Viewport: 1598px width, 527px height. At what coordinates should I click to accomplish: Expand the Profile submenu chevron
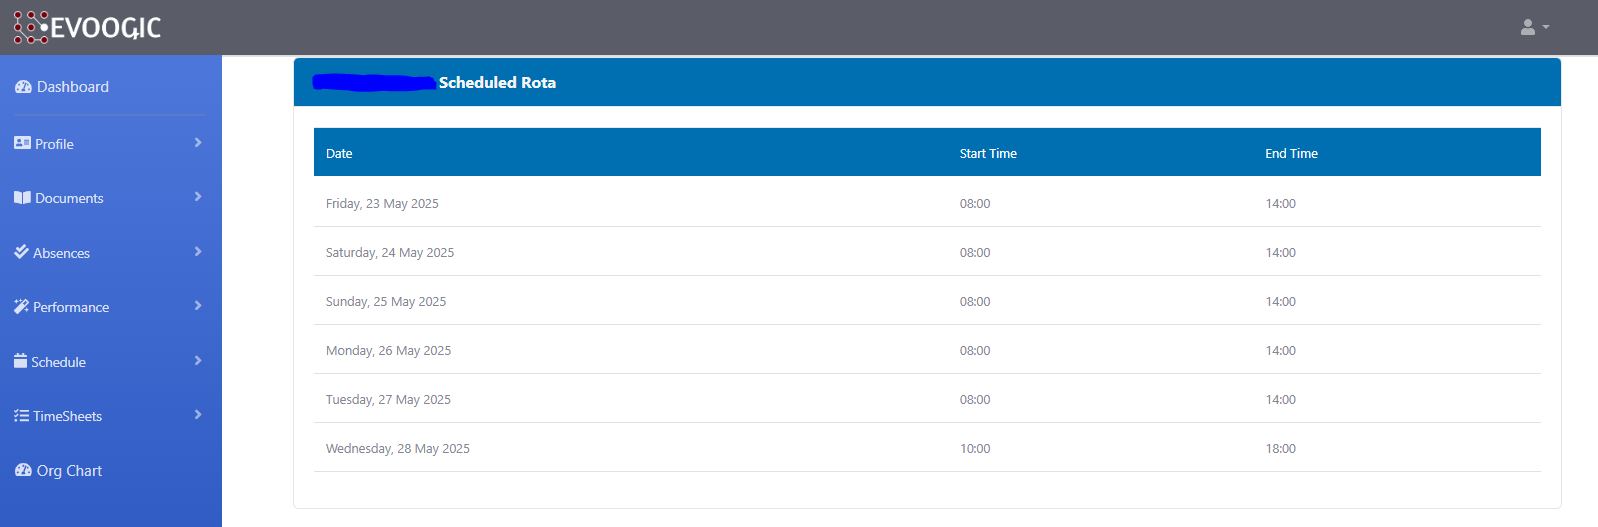tap(198, 143)
